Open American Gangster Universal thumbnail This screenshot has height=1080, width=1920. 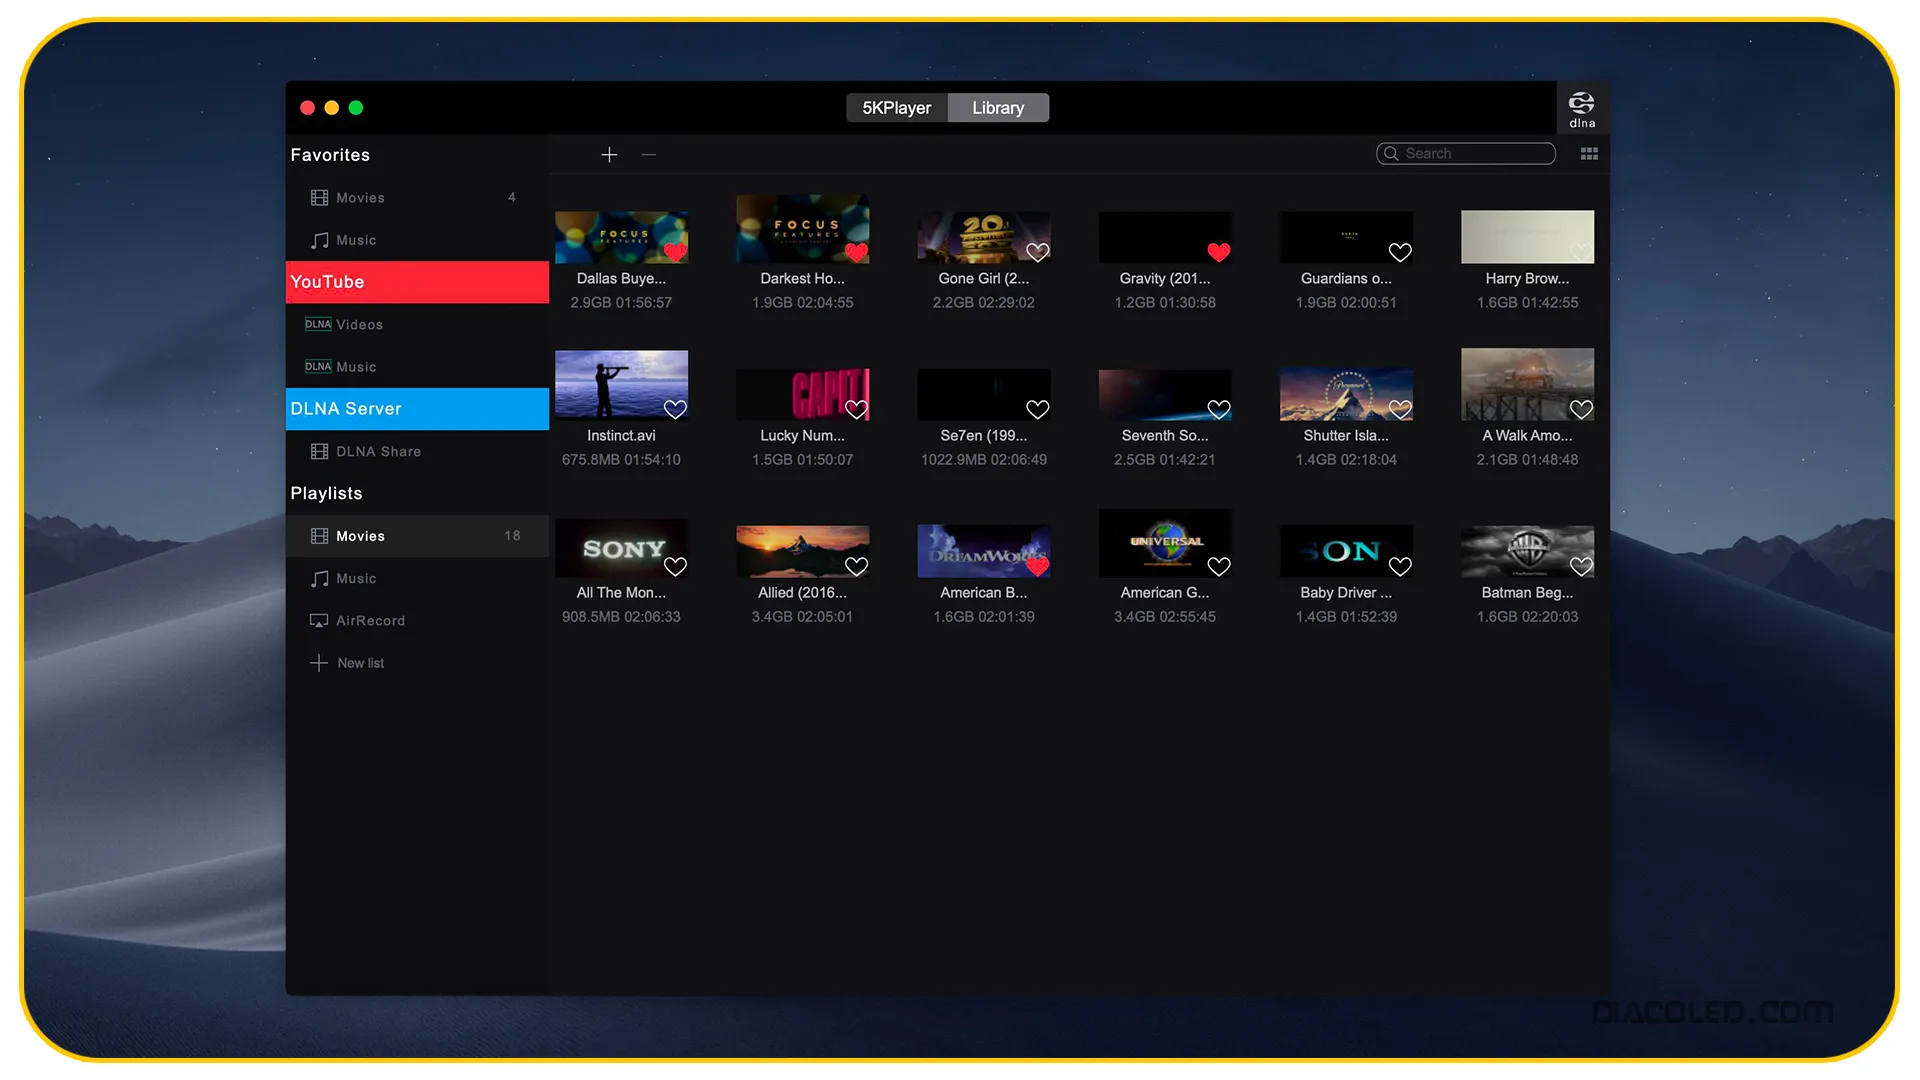click(x=1165, y=543)
